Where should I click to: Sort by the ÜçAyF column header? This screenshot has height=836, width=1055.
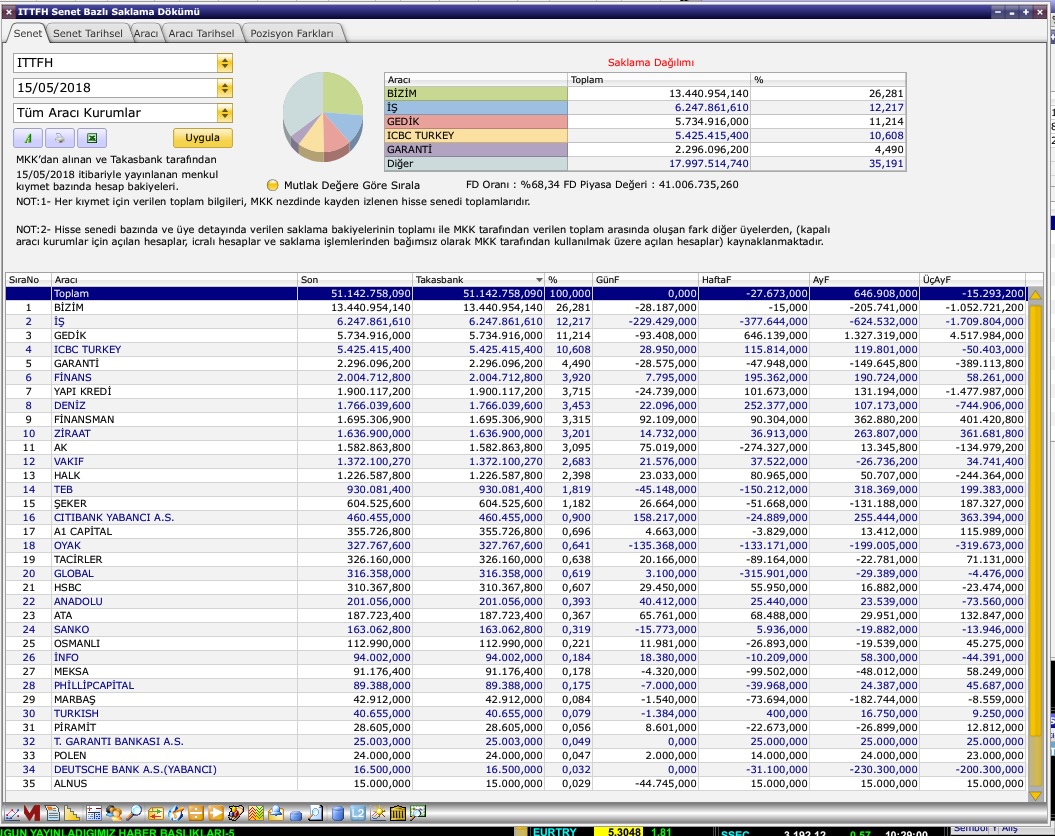click(973, 280)
